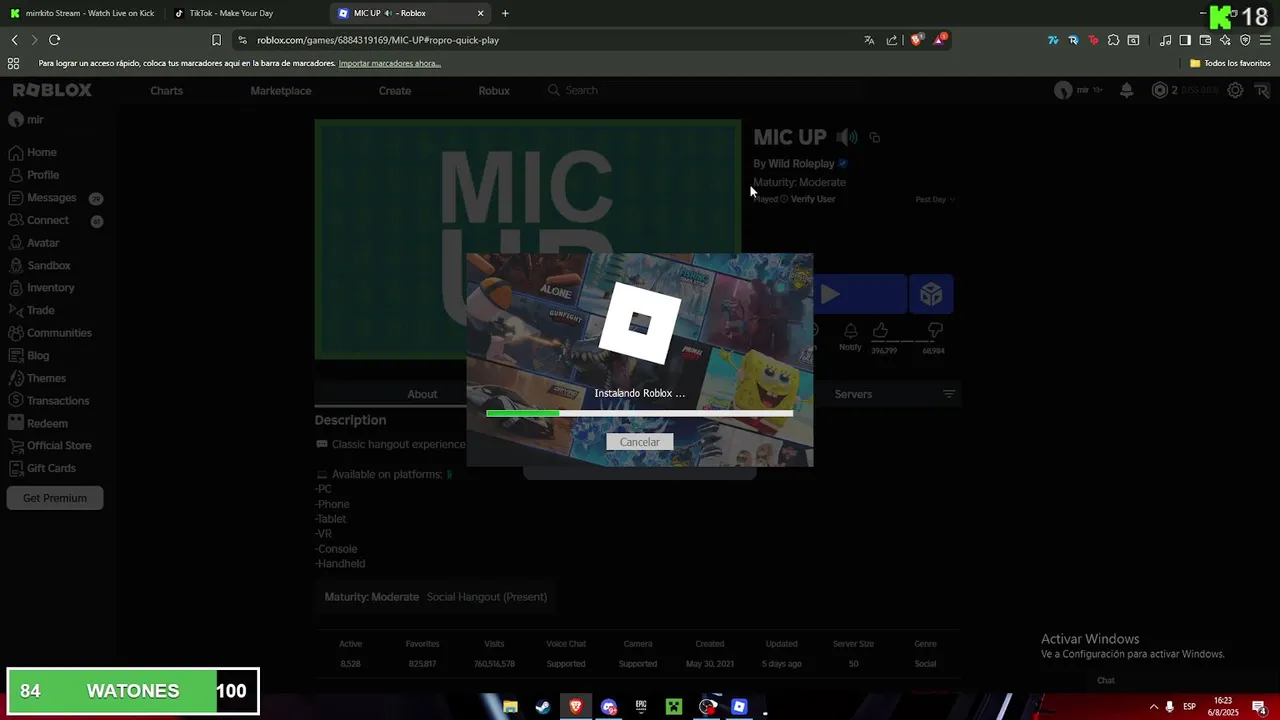Image resolution: width=1280 pixels, height=720 pixels.
Task: Click the Get Premium button
Action: tap(55, 498)
